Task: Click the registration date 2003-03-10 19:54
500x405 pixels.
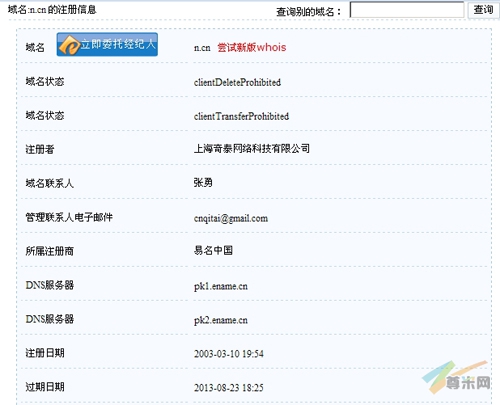Action: coord(229,354)
